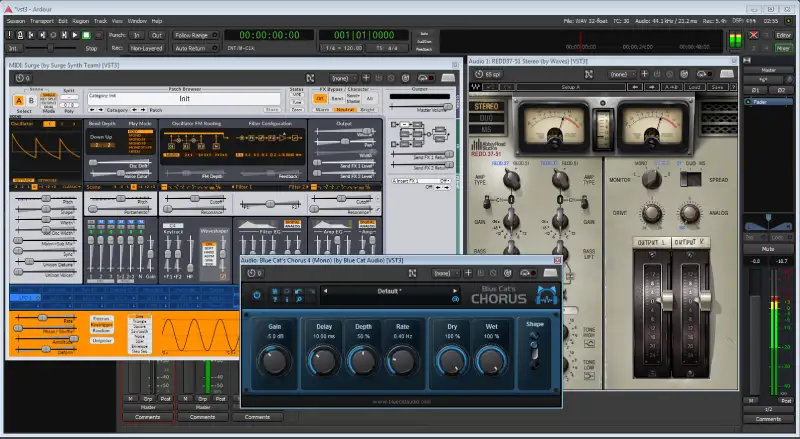Click Waves Save button
This screenshot has height=439, width=800.
click(717, 87)
